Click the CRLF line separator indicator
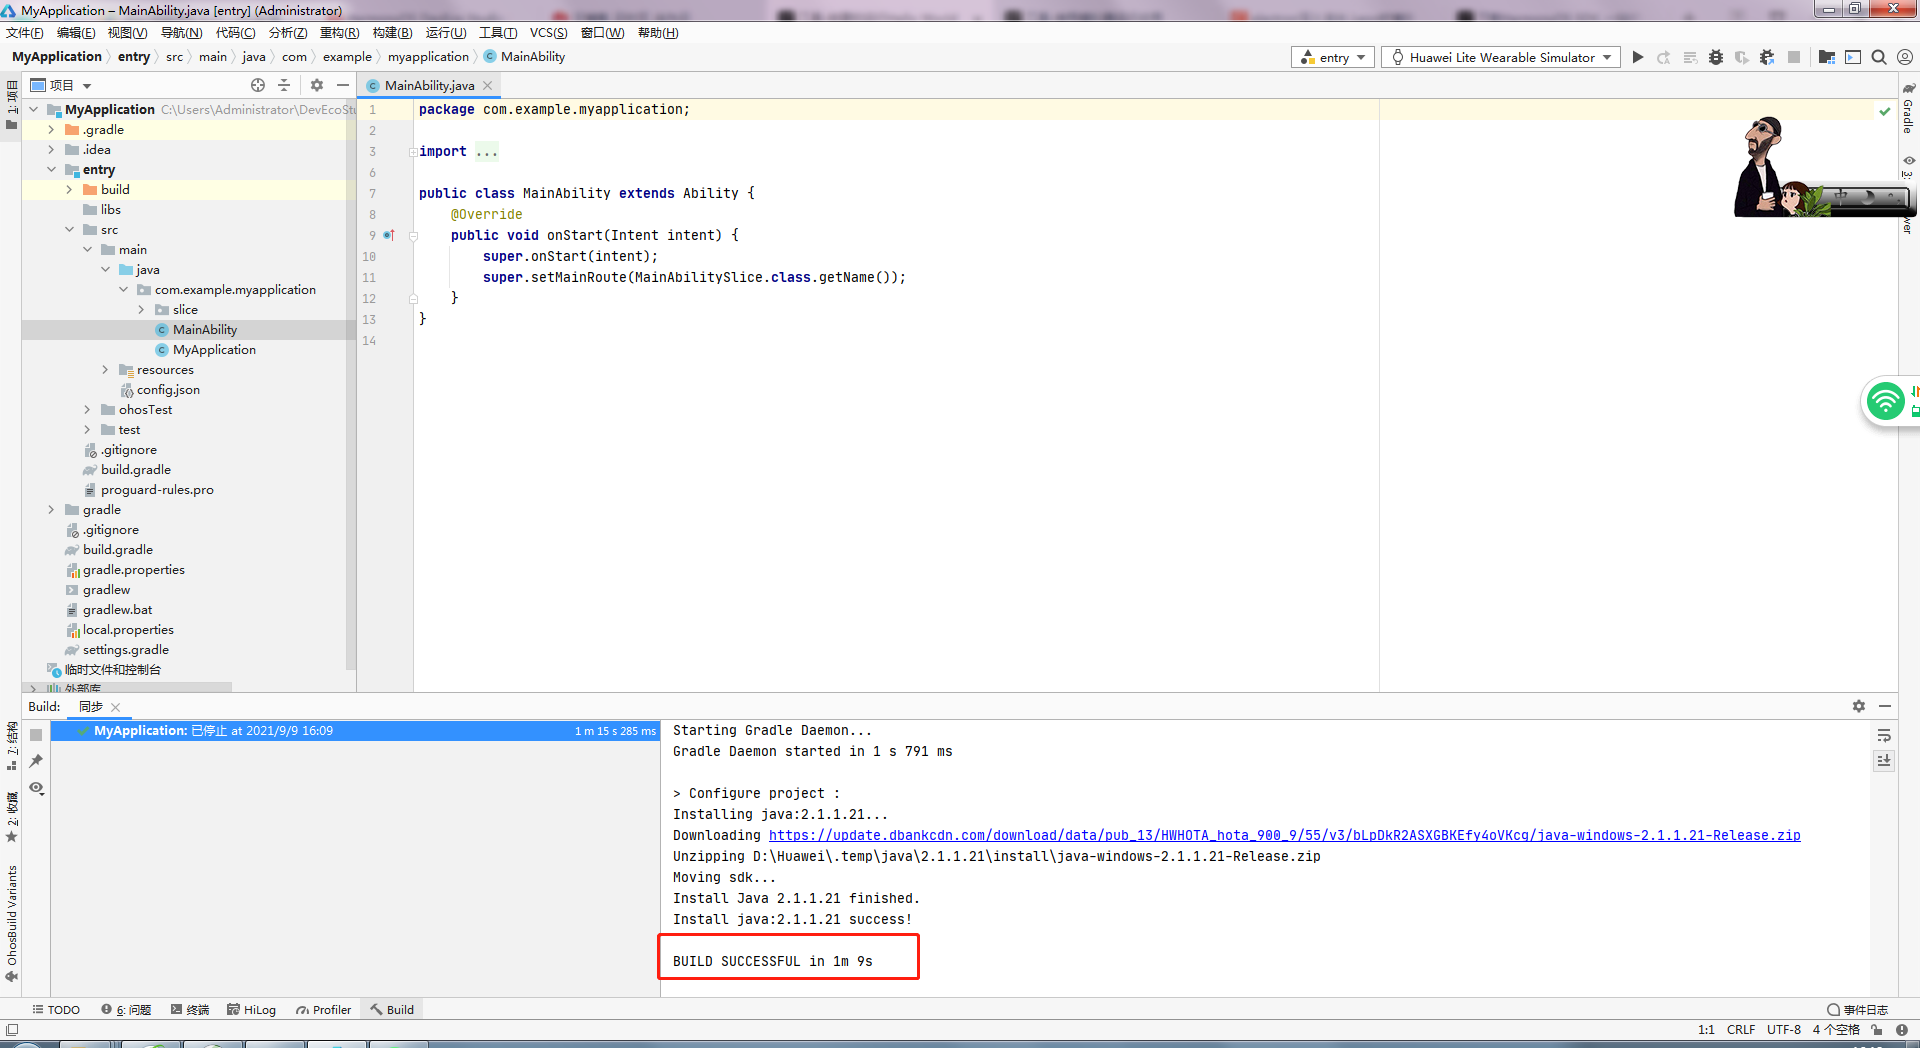The width and height of the screenshot is (1920, 1048). 1740,1029
